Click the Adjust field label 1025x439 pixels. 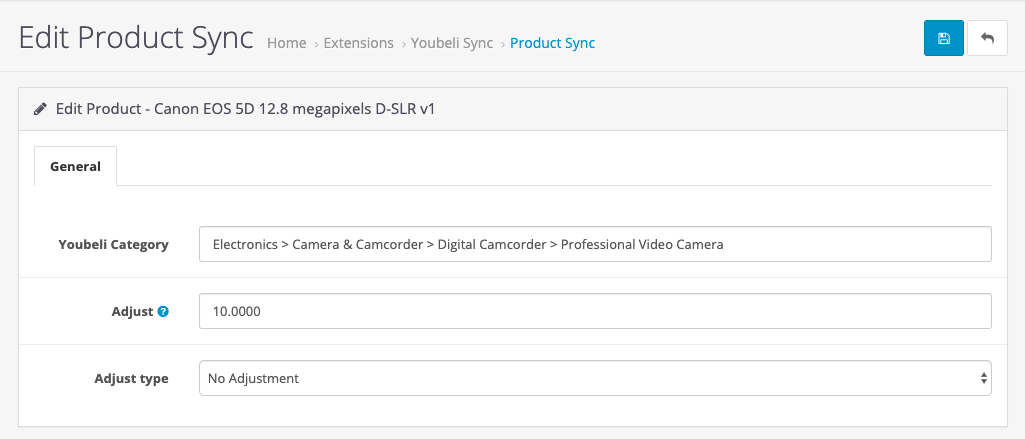(x=131, y=311)
